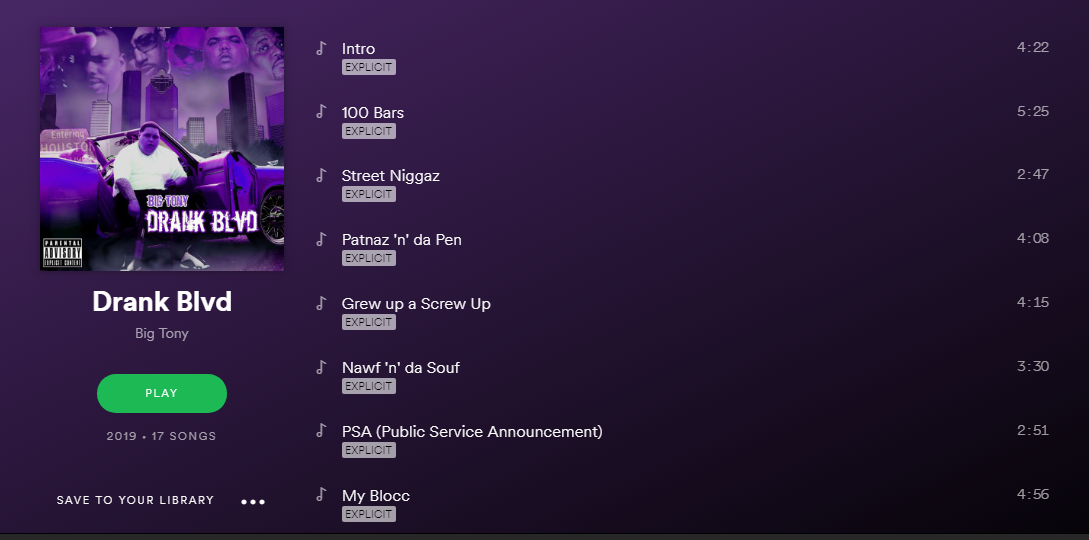Click the note icon beside Nawf 'n' da Souf
Viewport: 1089px width, 540px height.
(x=321, y=368)
